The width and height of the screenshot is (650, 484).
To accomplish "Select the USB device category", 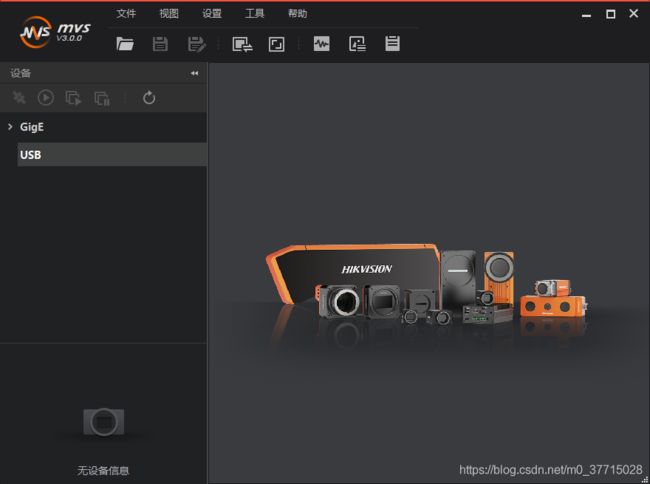I will tap(112, 155).
